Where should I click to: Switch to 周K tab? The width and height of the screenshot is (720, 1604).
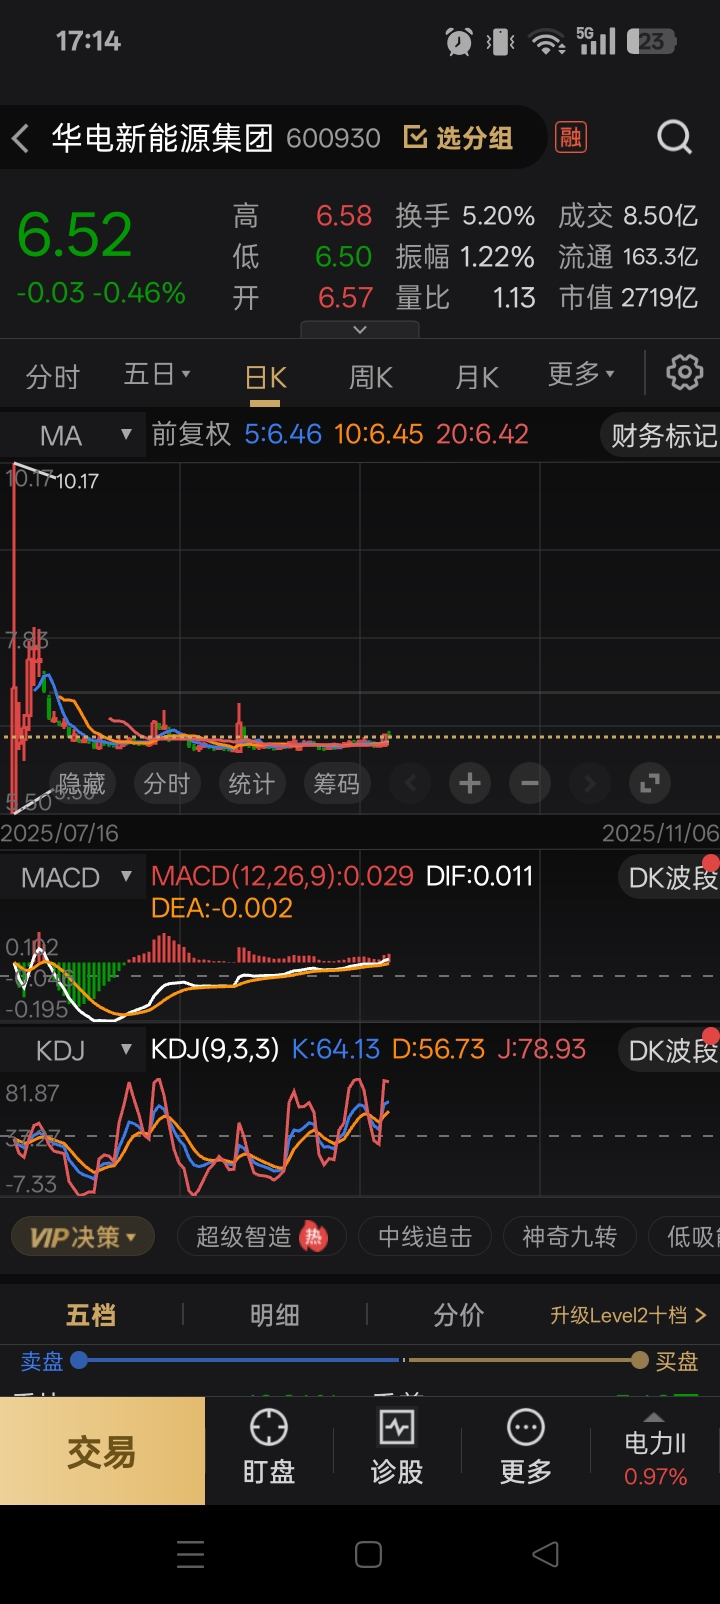370,377
